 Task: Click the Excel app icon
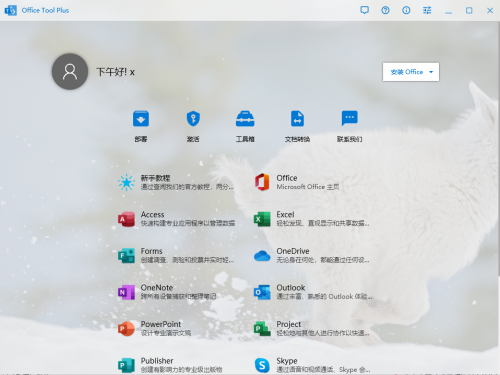point(262,219)
